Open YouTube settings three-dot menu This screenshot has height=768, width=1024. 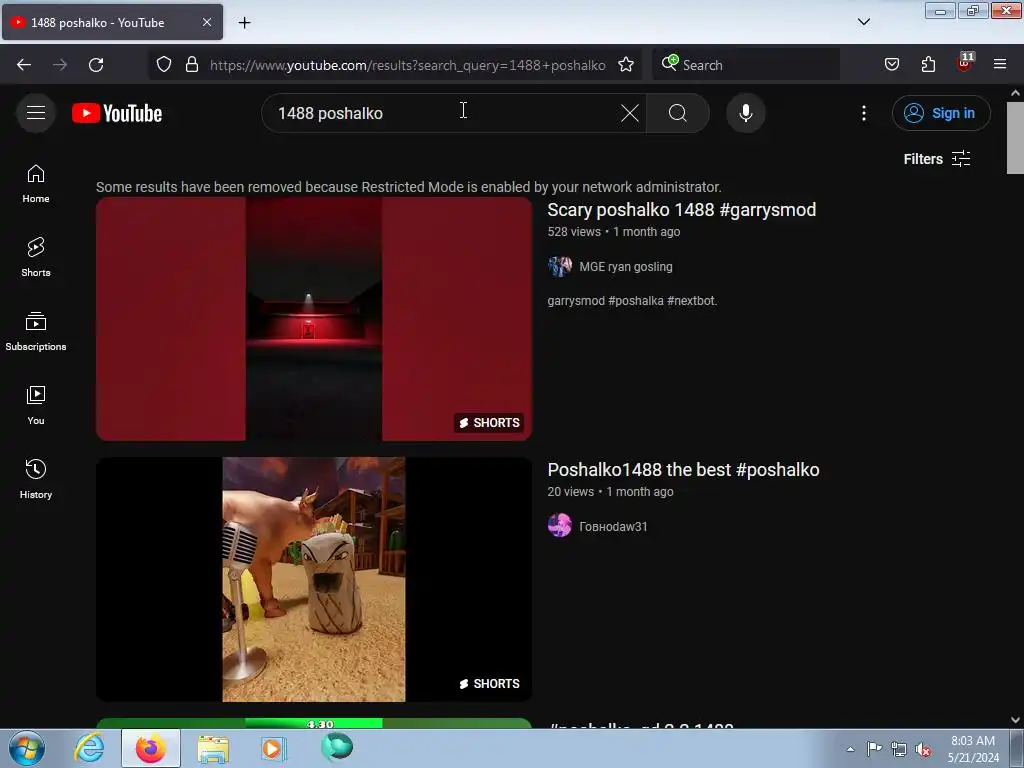[x=863, y=113]
